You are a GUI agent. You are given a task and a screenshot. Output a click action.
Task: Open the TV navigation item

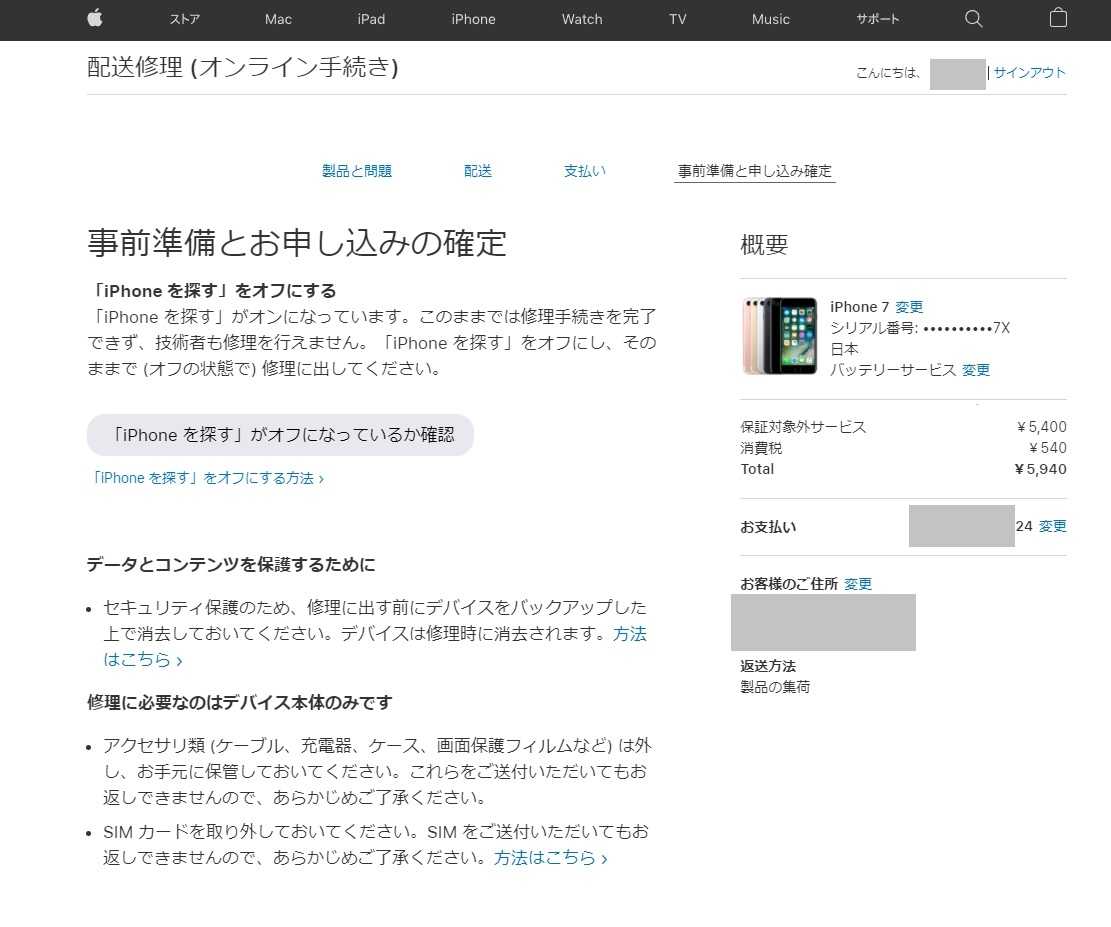[678, 19]
